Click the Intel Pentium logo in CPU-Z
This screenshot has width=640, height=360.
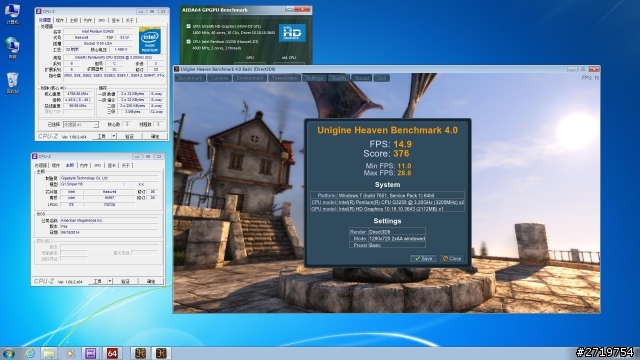coord(150,41)
